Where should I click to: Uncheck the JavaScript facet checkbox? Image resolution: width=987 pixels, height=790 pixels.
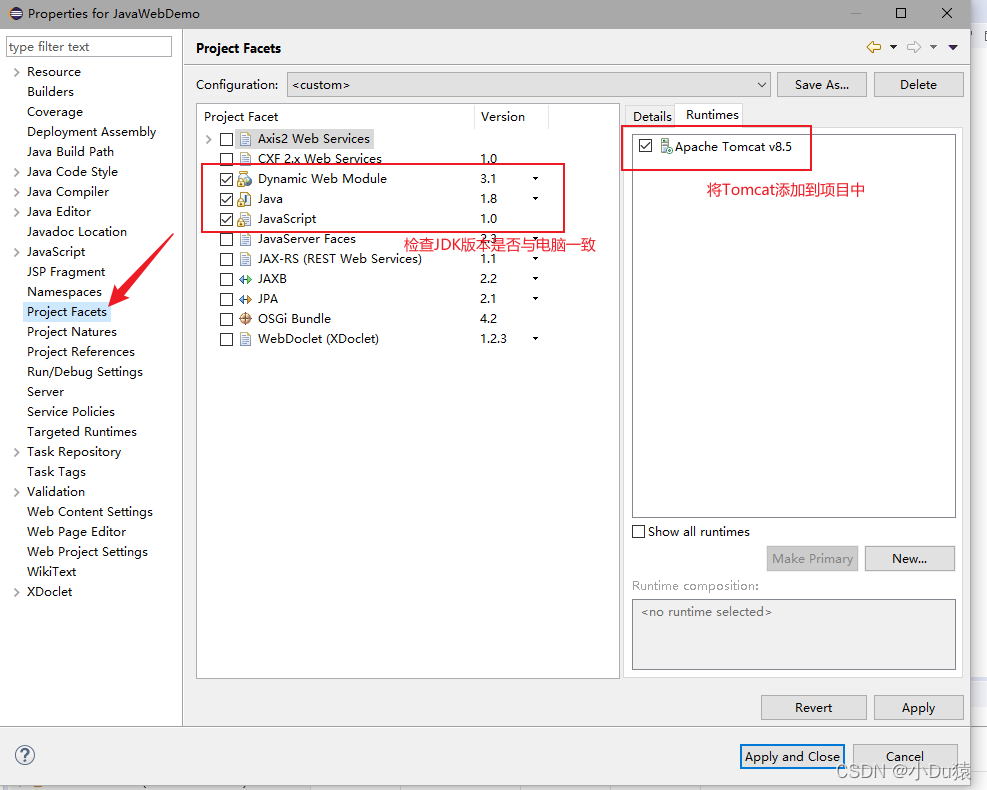point(227,220)
